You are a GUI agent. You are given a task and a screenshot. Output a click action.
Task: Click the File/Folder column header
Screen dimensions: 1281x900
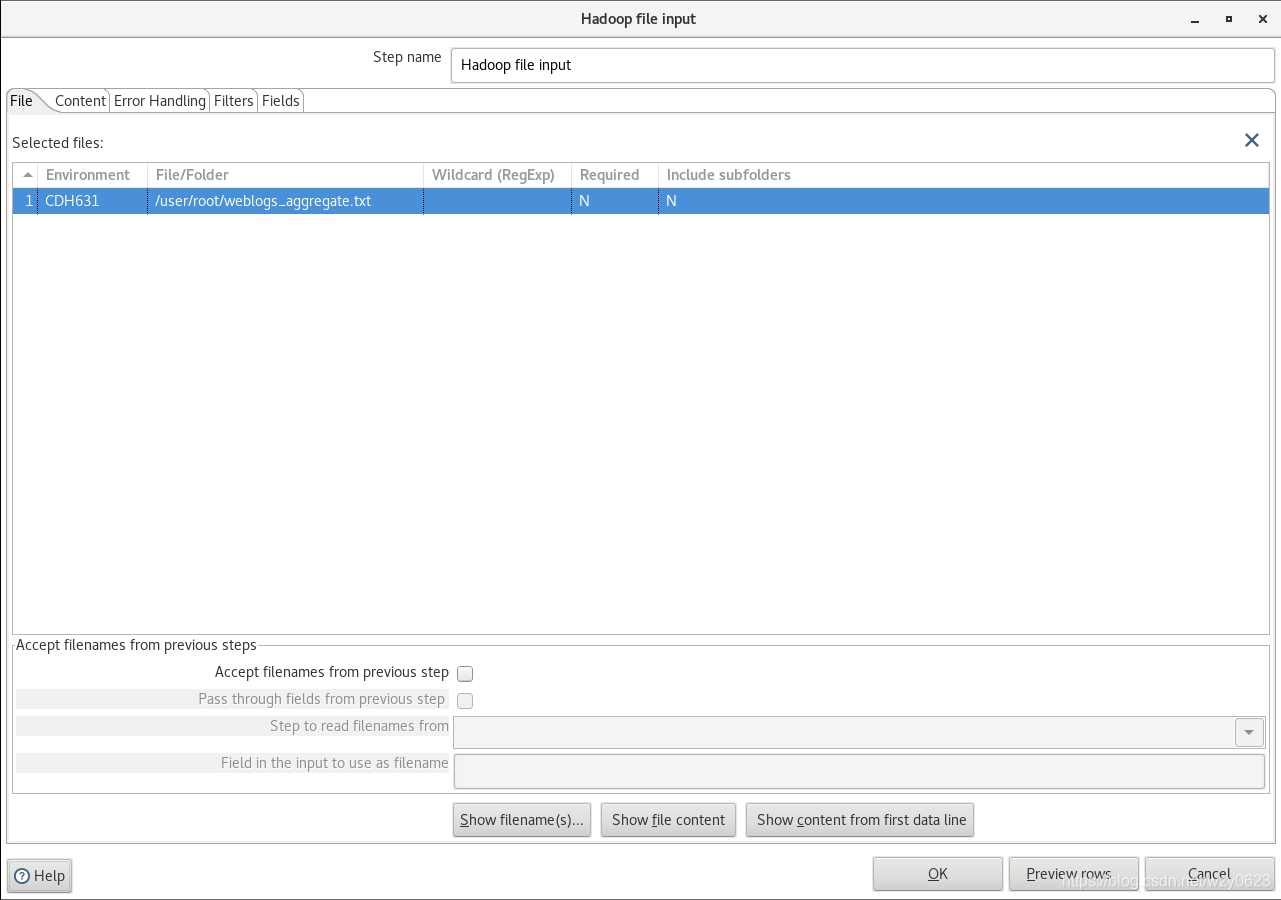(x=285, y=175)
